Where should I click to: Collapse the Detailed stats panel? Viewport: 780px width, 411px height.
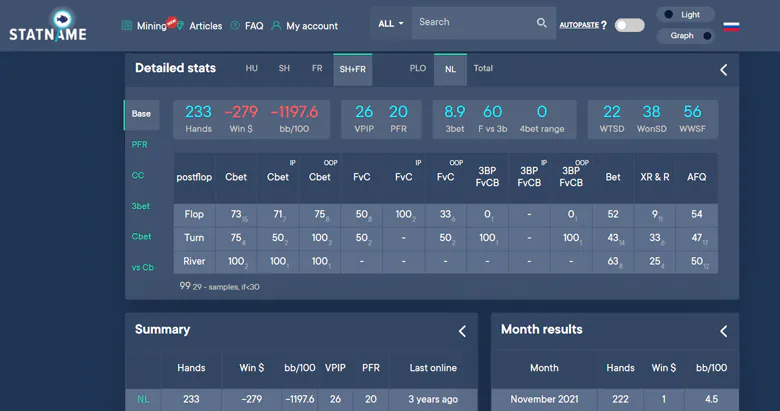724,70
